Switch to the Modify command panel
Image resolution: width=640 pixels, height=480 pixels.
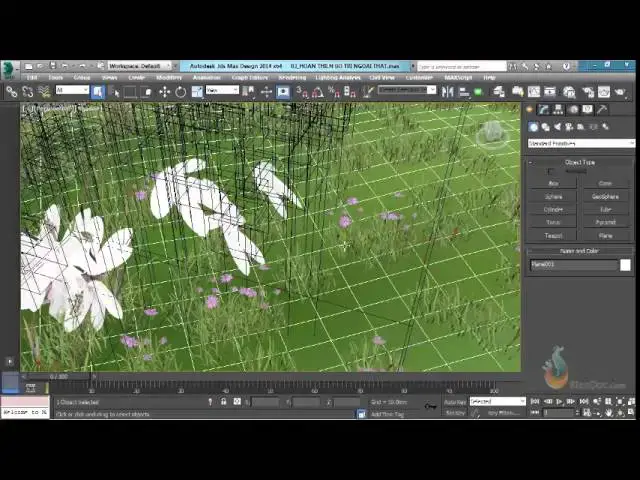[543, 109]
